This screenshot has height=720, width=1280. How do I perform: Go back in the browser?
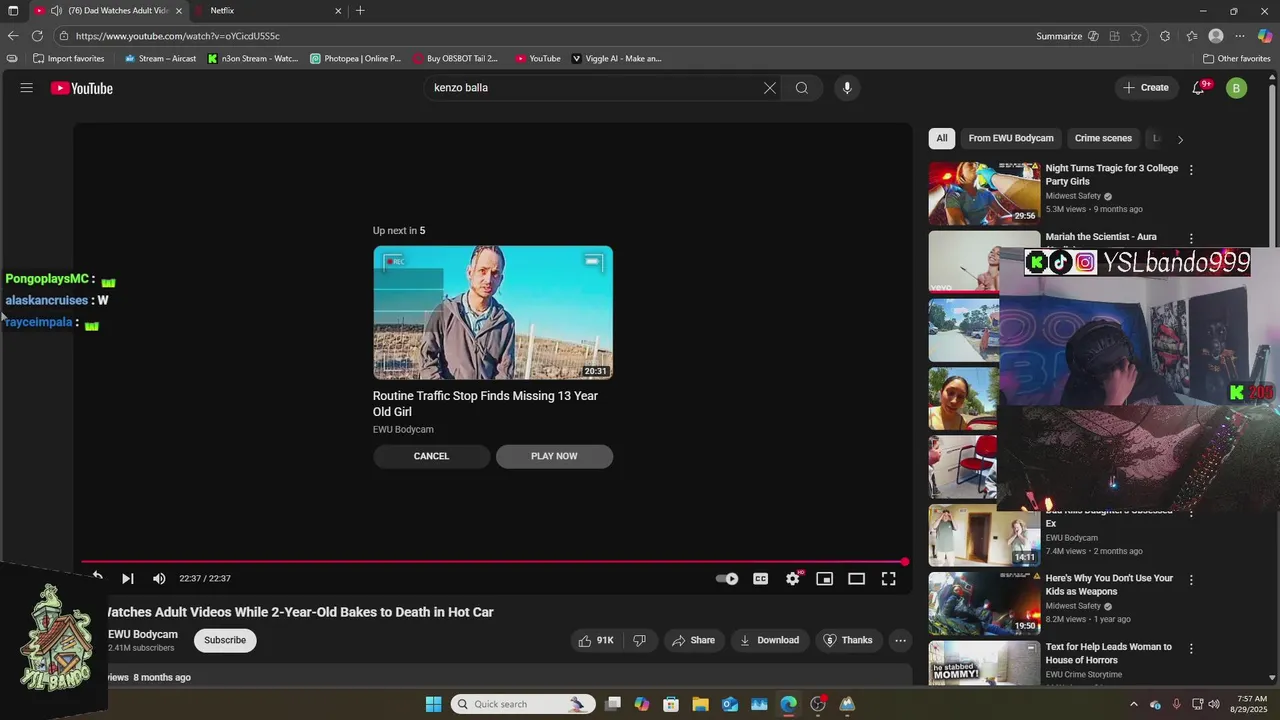(x=13, y=36)
